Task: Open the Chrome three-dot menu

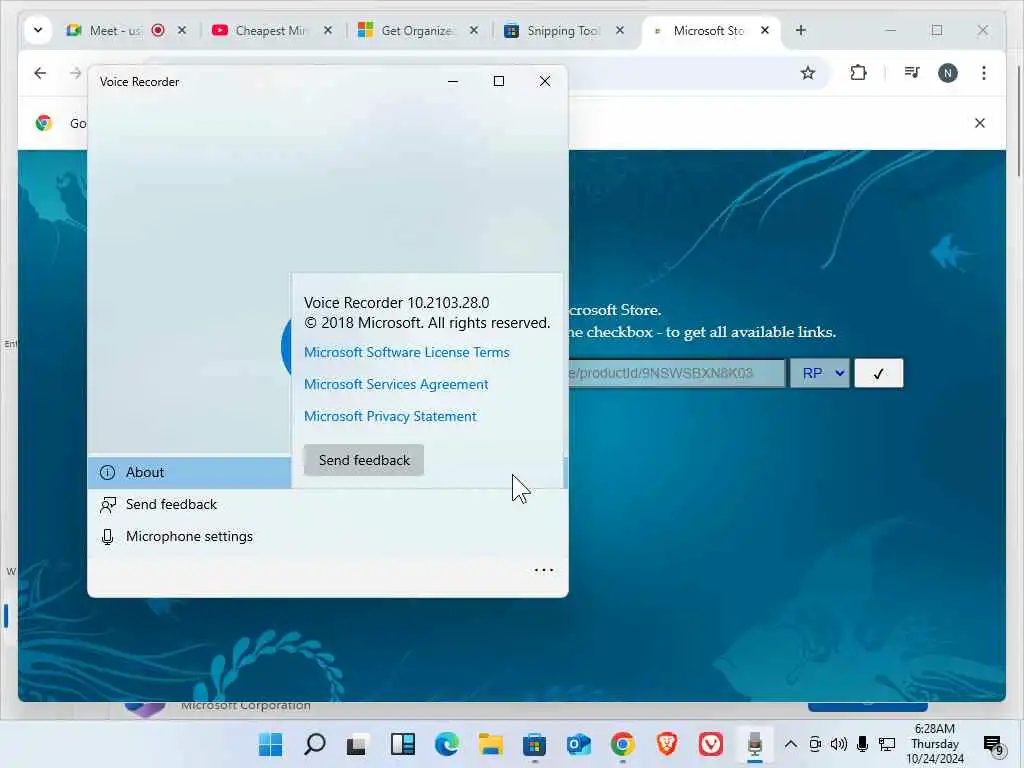Action: [984, 73]
